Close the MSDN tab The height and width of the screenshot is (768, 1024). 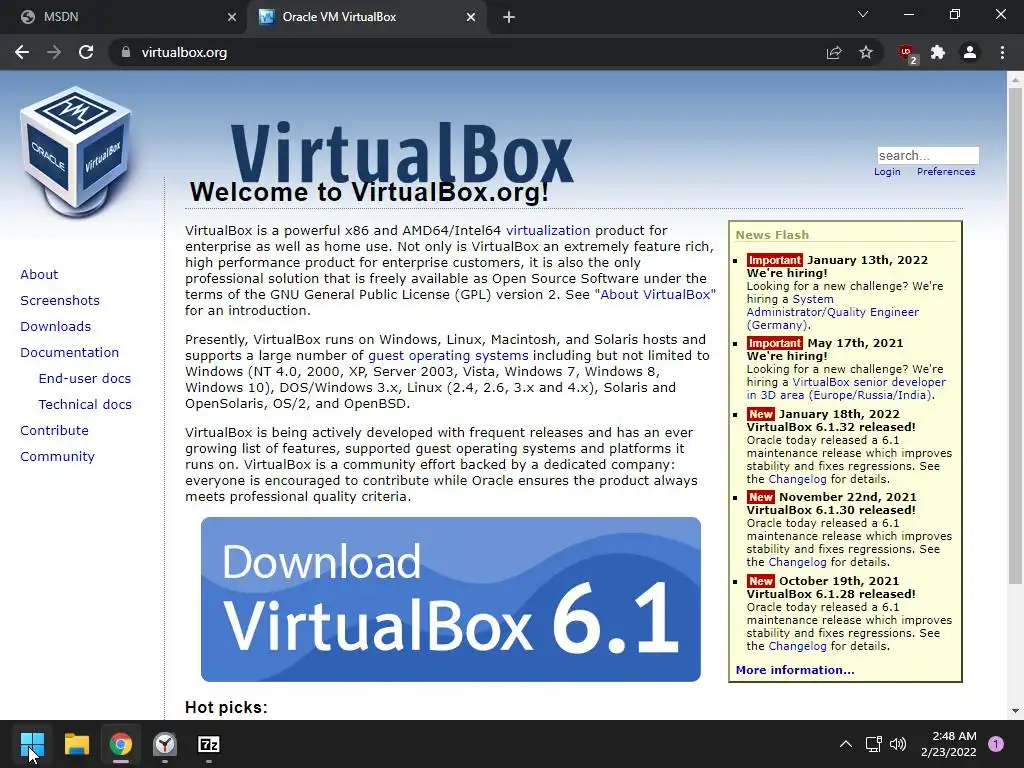point(232,17)
